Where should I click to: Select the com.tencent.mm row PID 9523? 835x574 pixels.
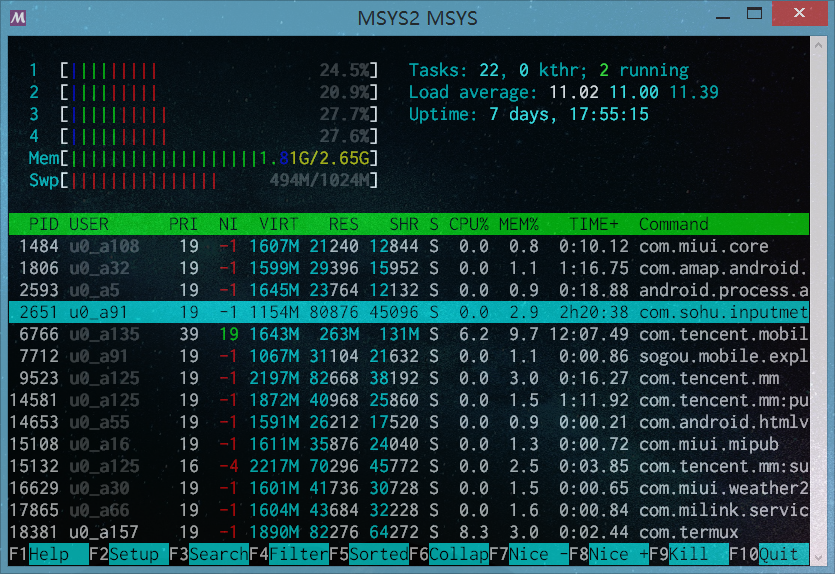point(409,378)
